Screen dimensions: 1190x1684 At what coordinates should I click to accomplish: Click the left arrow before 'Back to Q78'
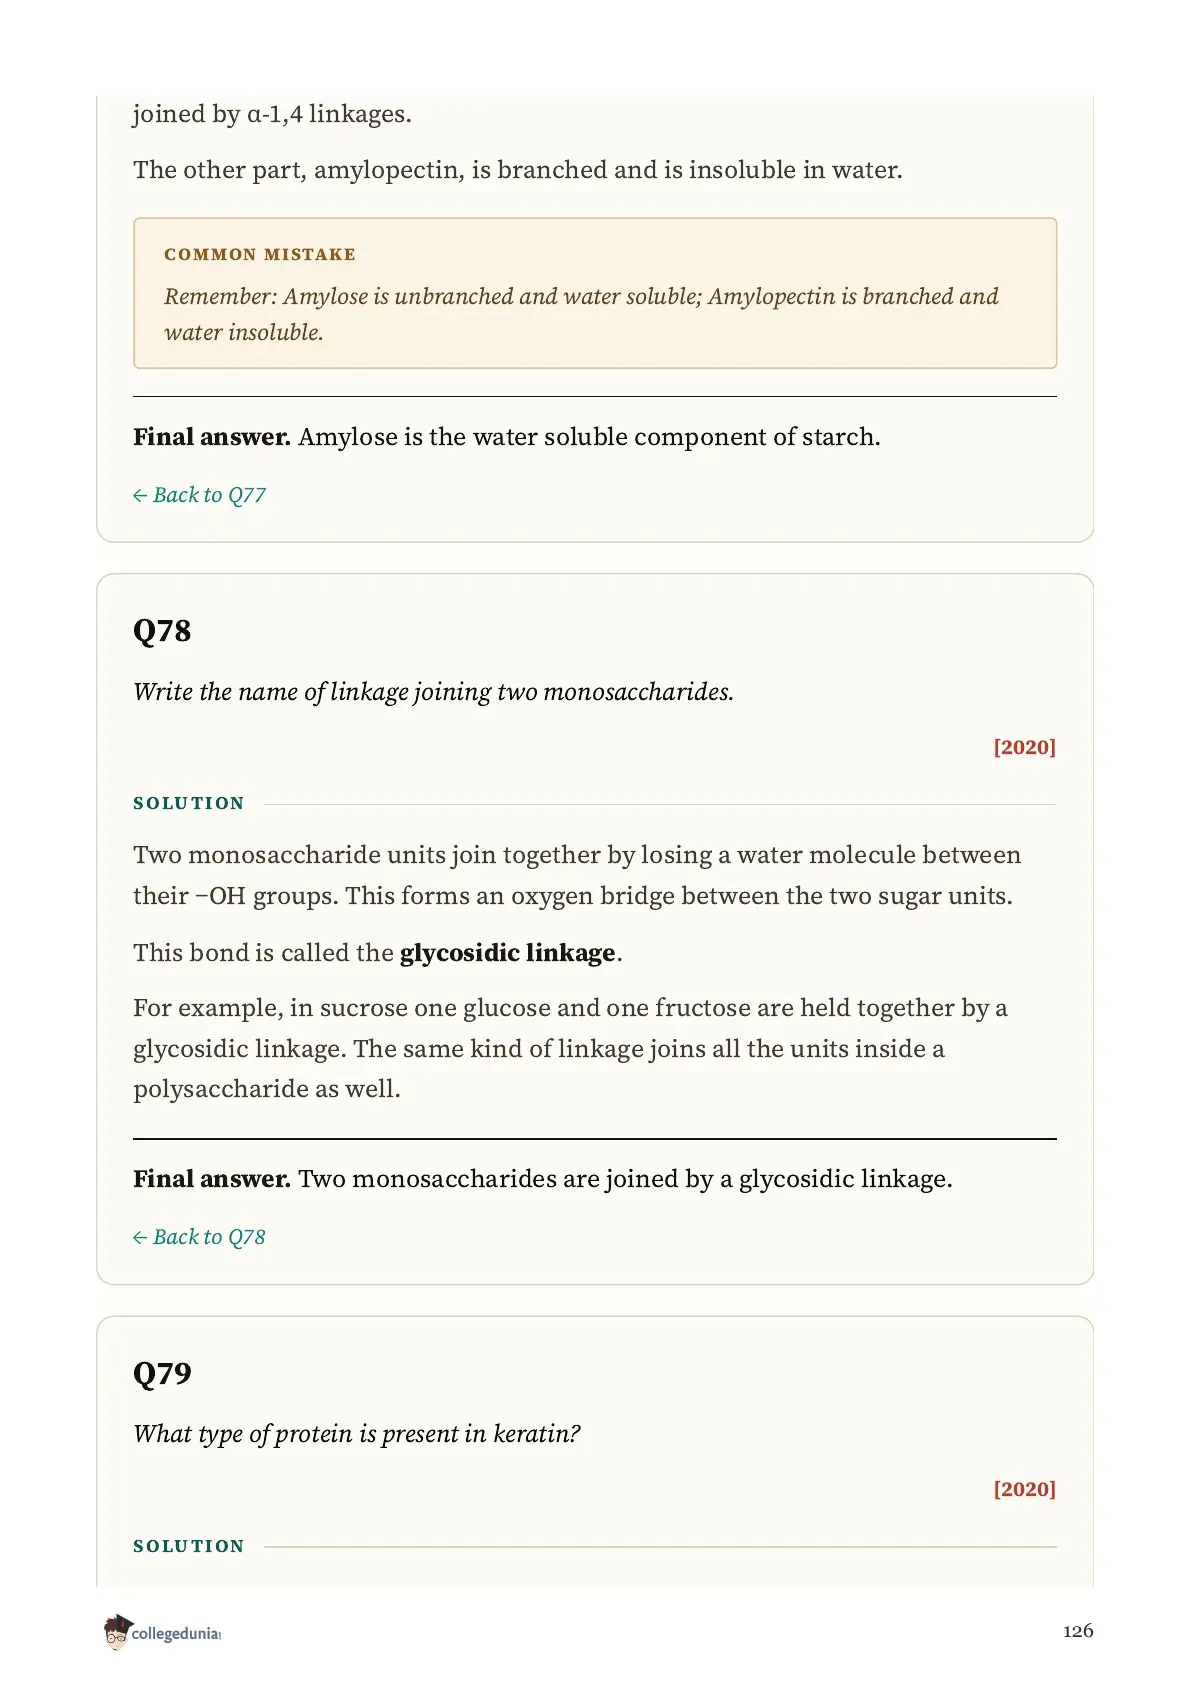coord(140,1238)
